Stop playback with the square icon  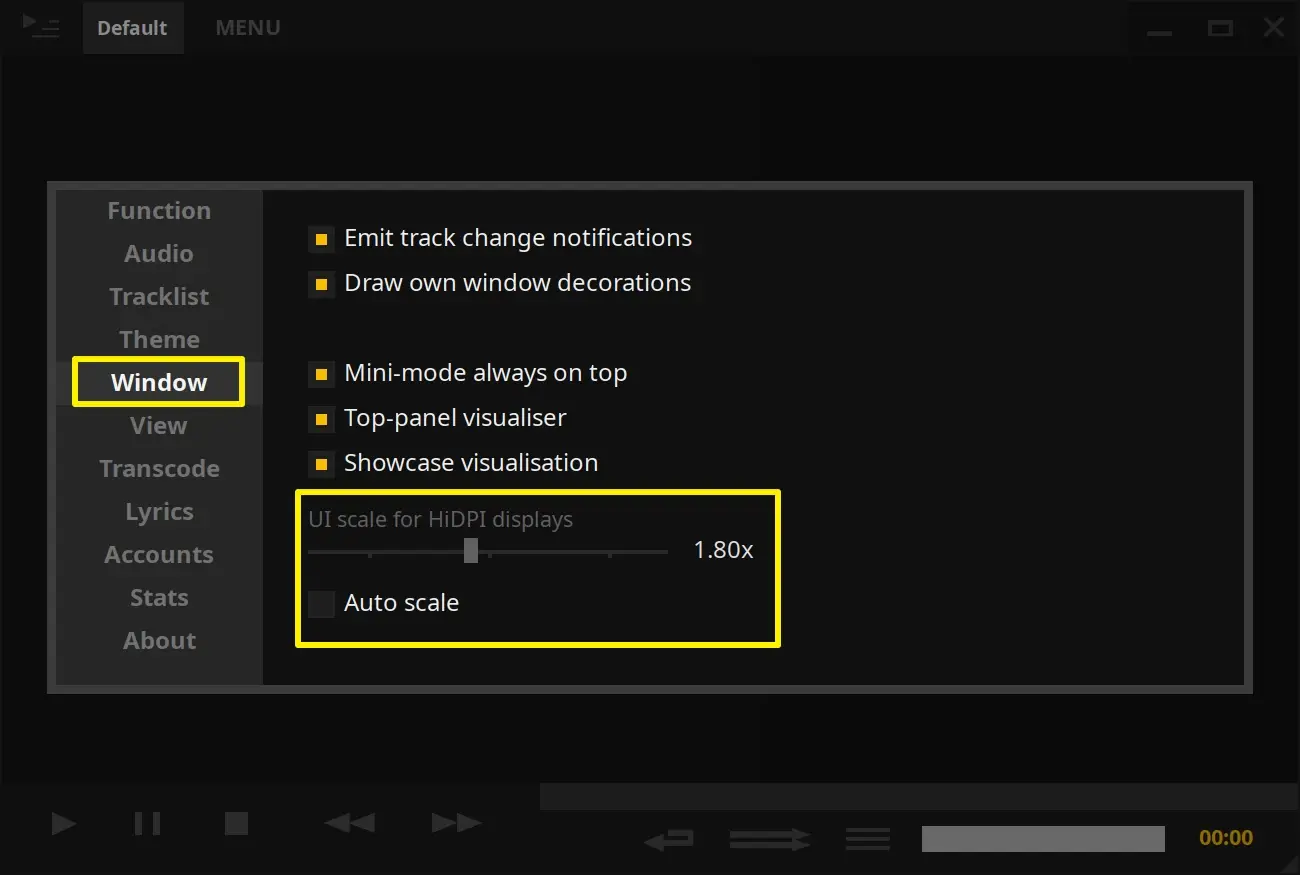236,823
